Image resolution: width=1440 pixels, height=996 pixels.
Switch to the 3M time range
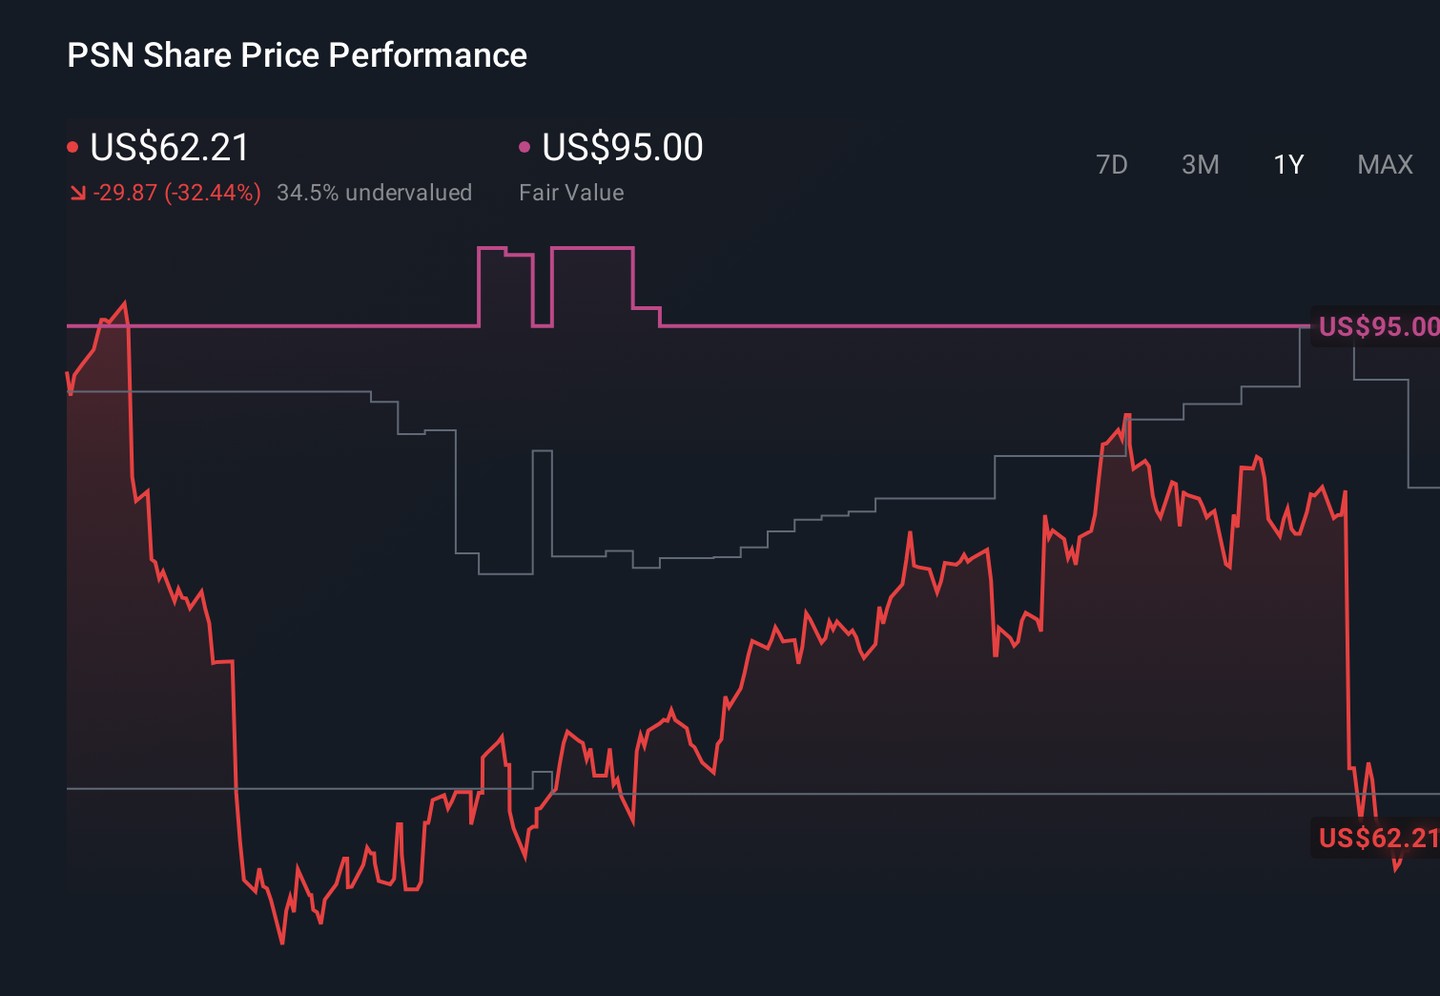(1200, 164)
